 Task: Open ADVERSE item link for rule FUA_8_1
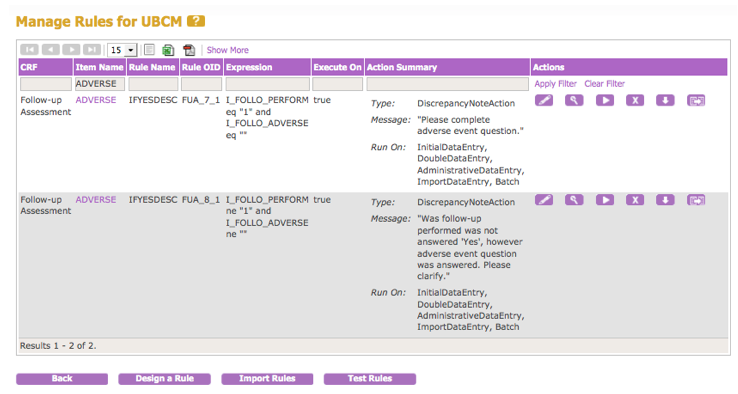pyautogui.click(x=96, y=200)
